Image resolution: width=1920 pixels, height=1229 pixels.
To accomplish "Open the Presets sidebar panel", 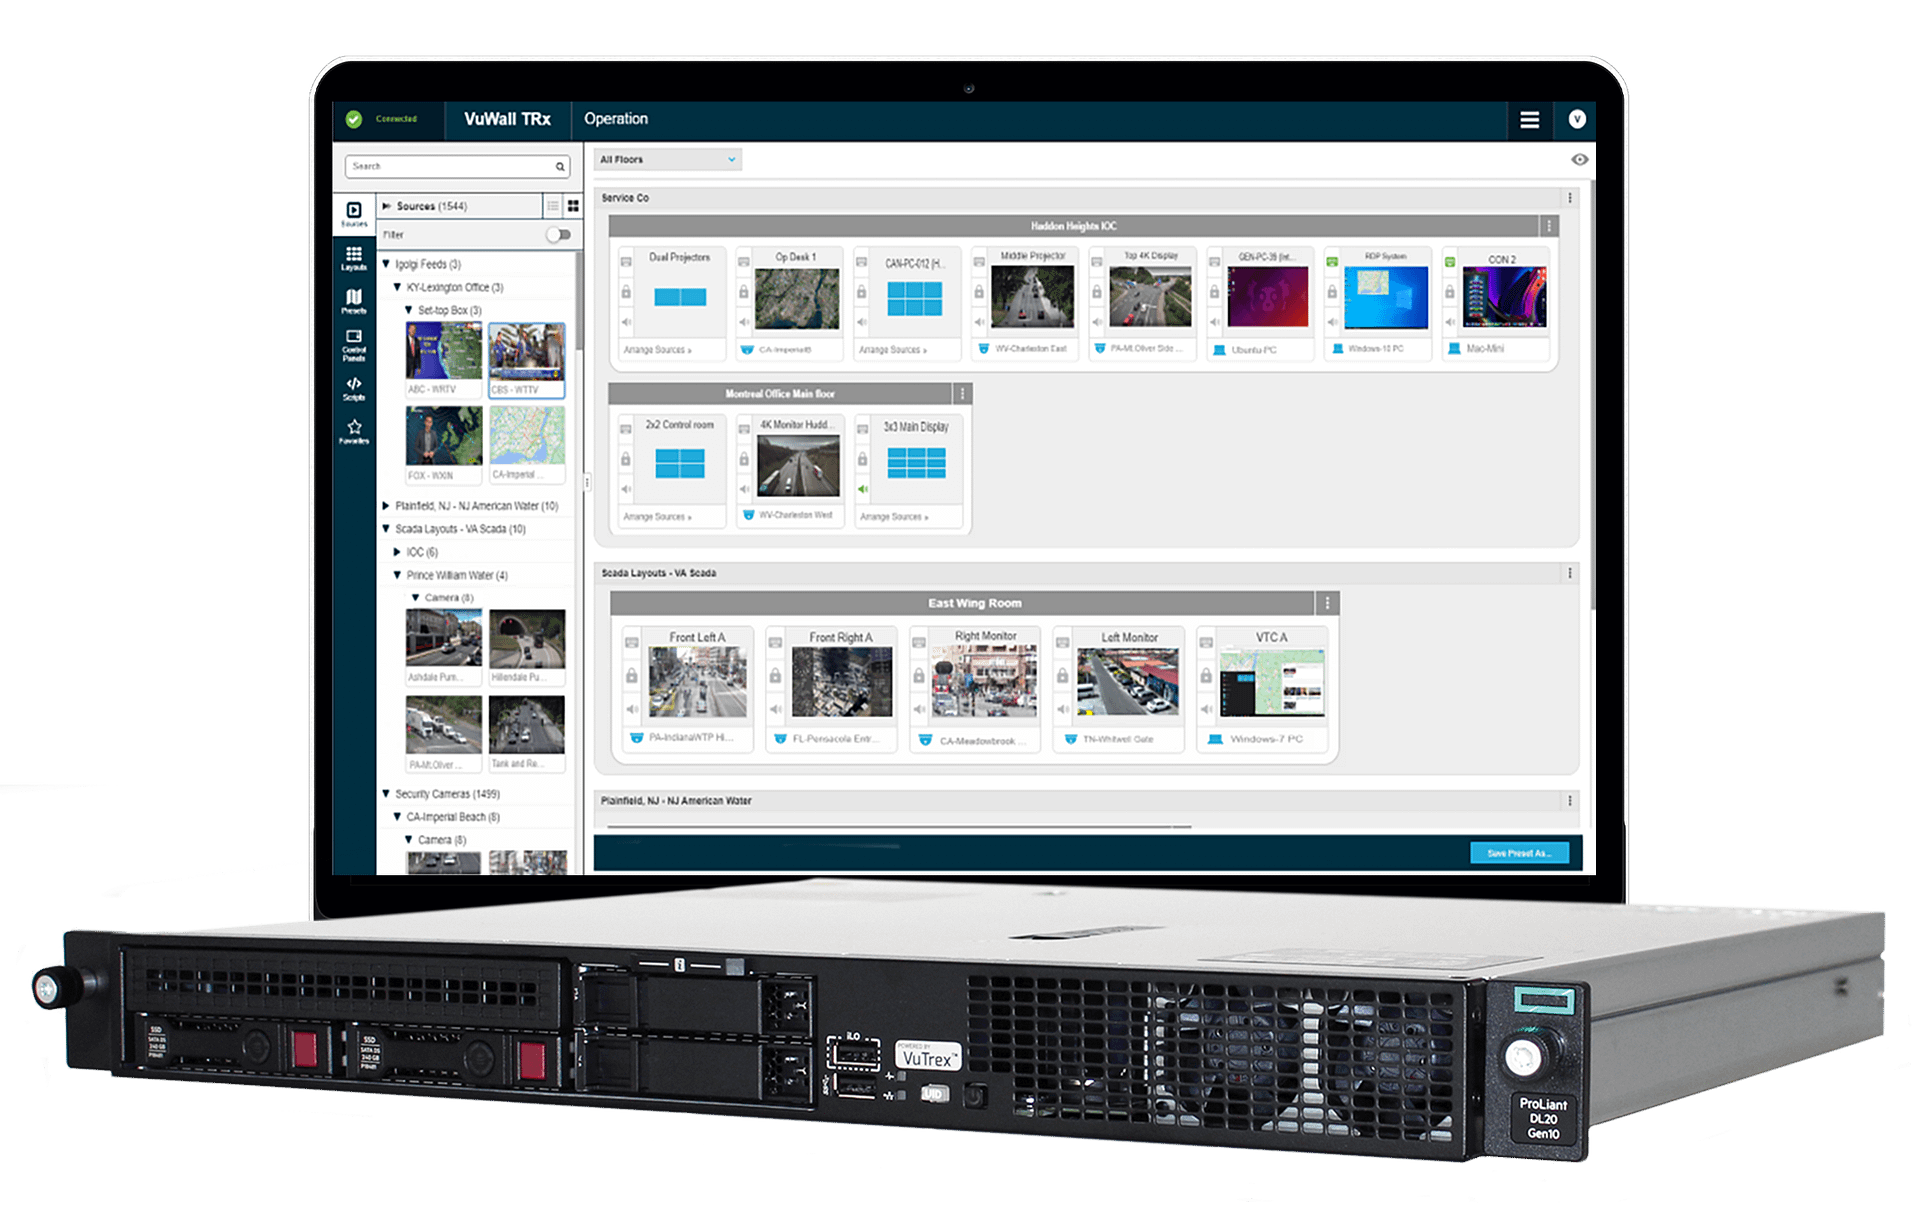I will coord(354,301).
